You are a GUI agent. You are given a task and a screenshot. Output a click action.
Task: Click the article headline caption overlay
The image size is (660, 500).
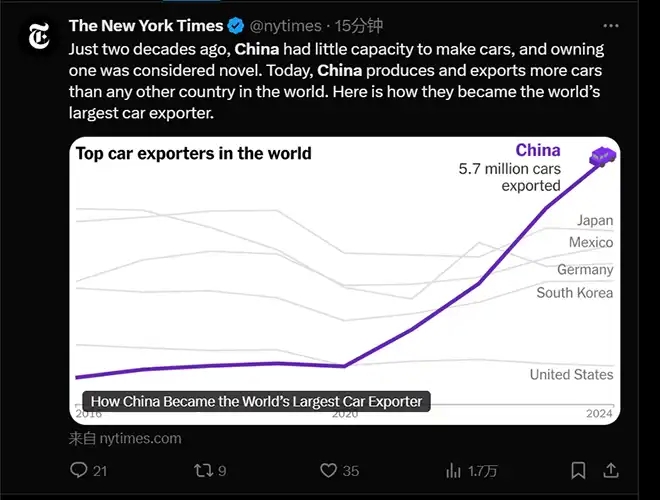click(x=256, y=402)
